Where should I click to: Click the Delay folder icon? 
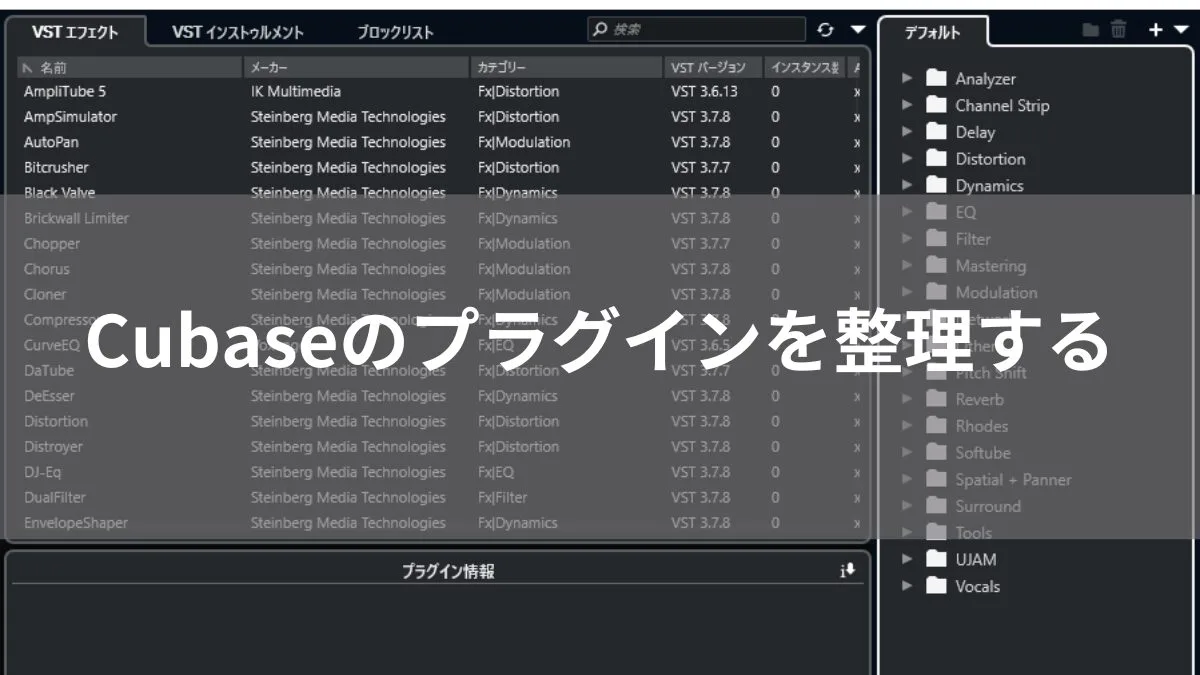pyautogui.click(x=936, y=132)
